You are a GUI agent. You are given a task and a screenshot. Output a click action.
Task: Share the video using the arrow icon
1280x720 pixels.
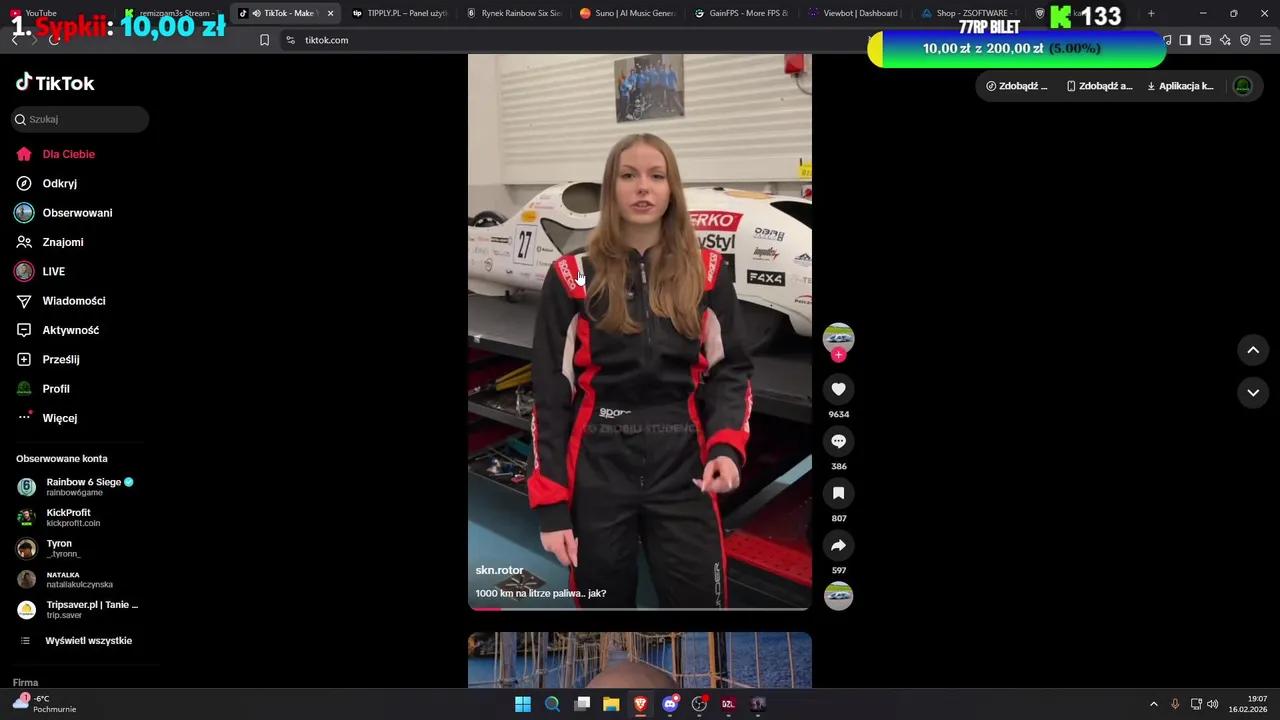(838, 545)
